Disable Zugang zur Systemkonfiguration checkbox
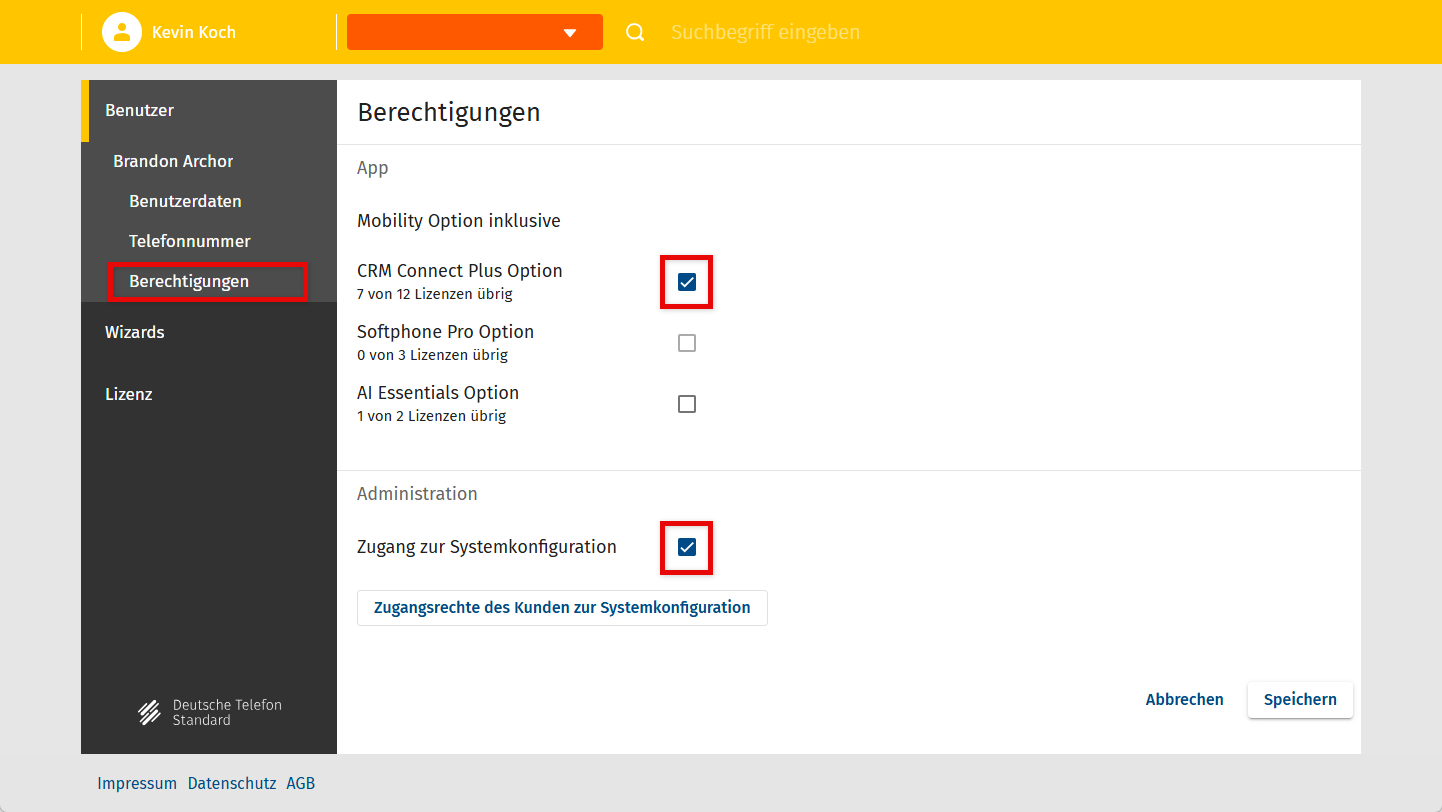This screenshot has width=1442, height=812. tap(687, 547)
